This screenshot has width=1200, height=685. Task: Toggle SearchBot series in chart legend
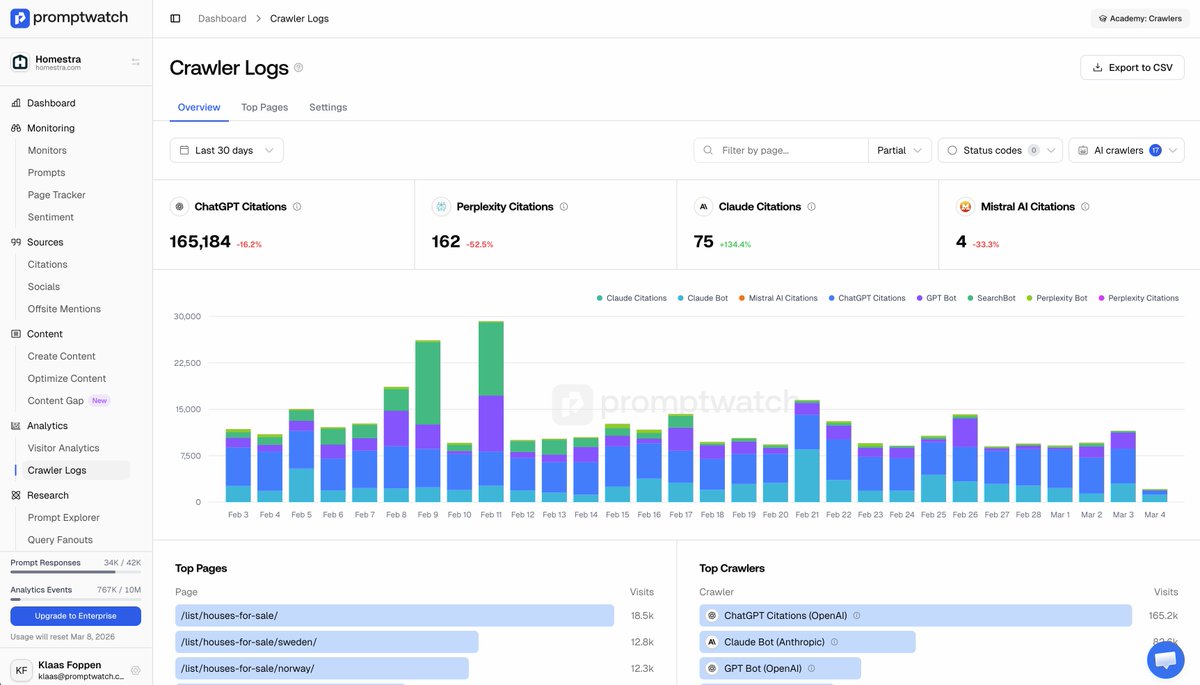click(991, 298)
